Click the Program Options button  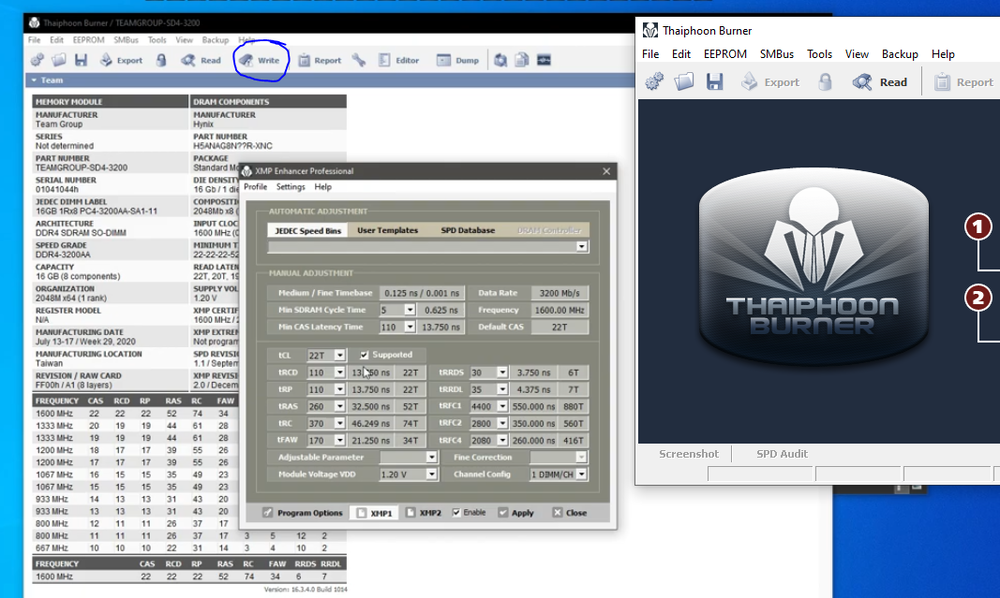click(x=304, y=512)
